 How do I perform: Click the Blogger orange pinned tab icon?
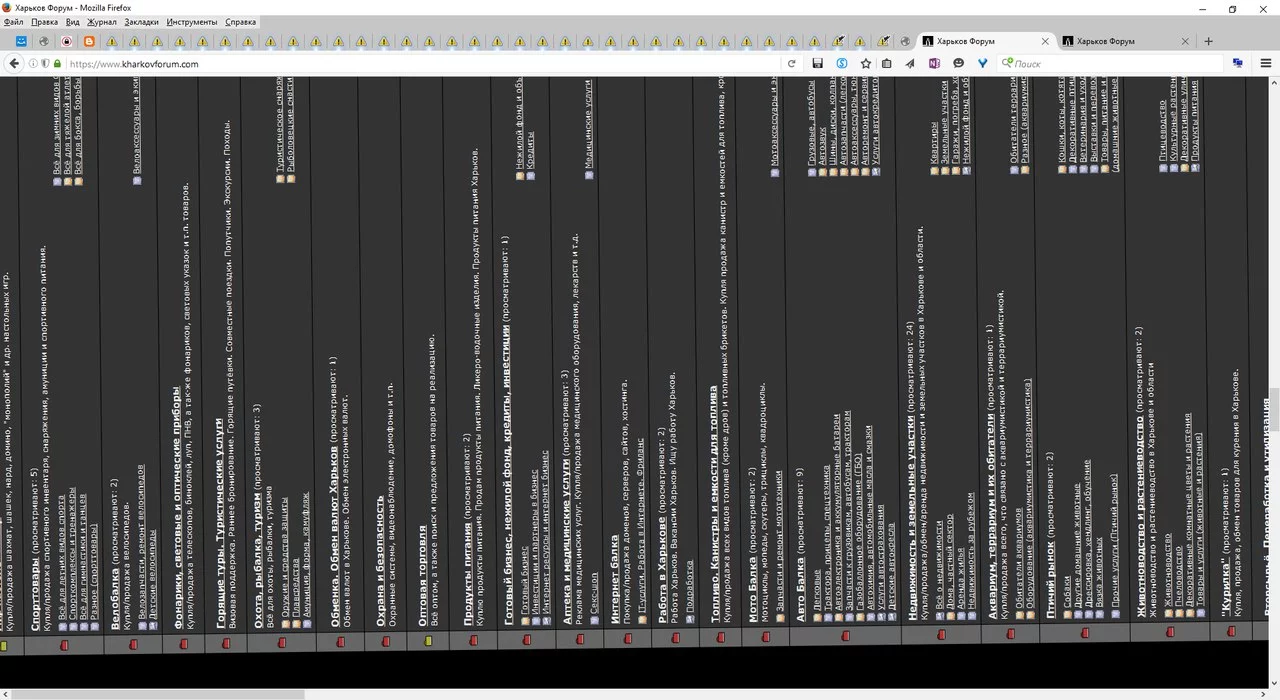click(x=89, y=41)
